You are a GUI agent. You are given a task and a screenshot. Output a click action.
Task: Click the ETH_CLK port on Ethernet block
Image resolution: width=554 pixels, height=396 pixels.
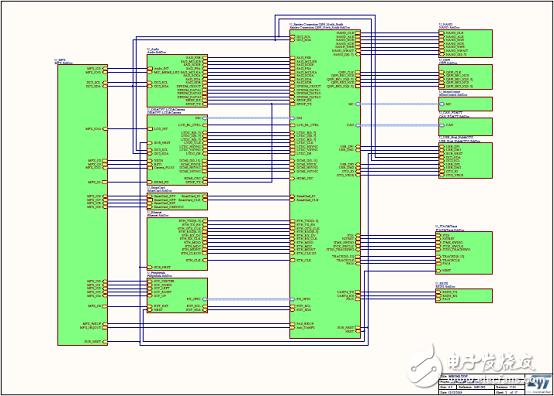pos(205,260)
